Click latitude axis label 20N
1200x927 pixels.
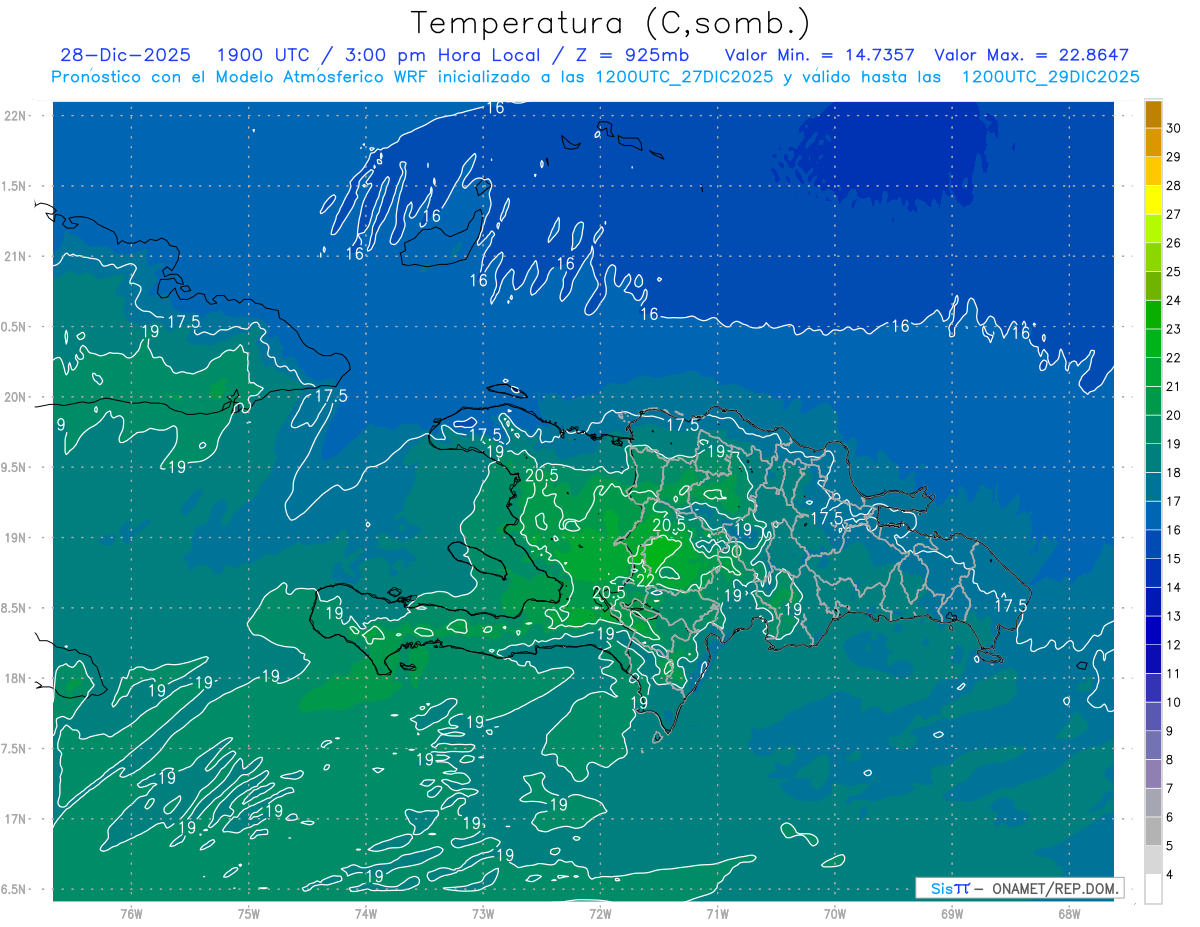pyautogui.click(x=17, y=397)
